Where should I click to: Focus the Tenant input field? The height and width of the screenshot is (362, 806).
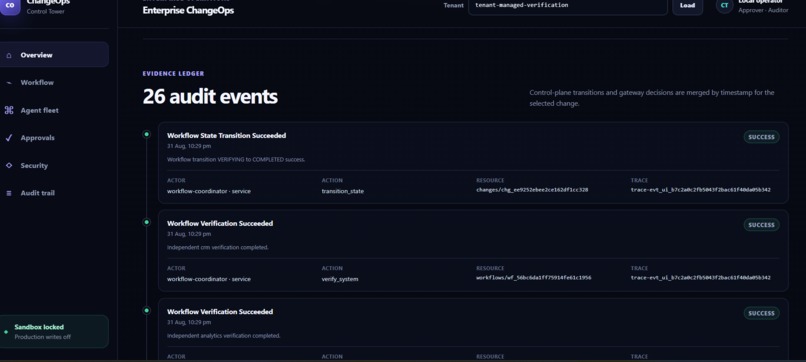(x=567, y=6)
